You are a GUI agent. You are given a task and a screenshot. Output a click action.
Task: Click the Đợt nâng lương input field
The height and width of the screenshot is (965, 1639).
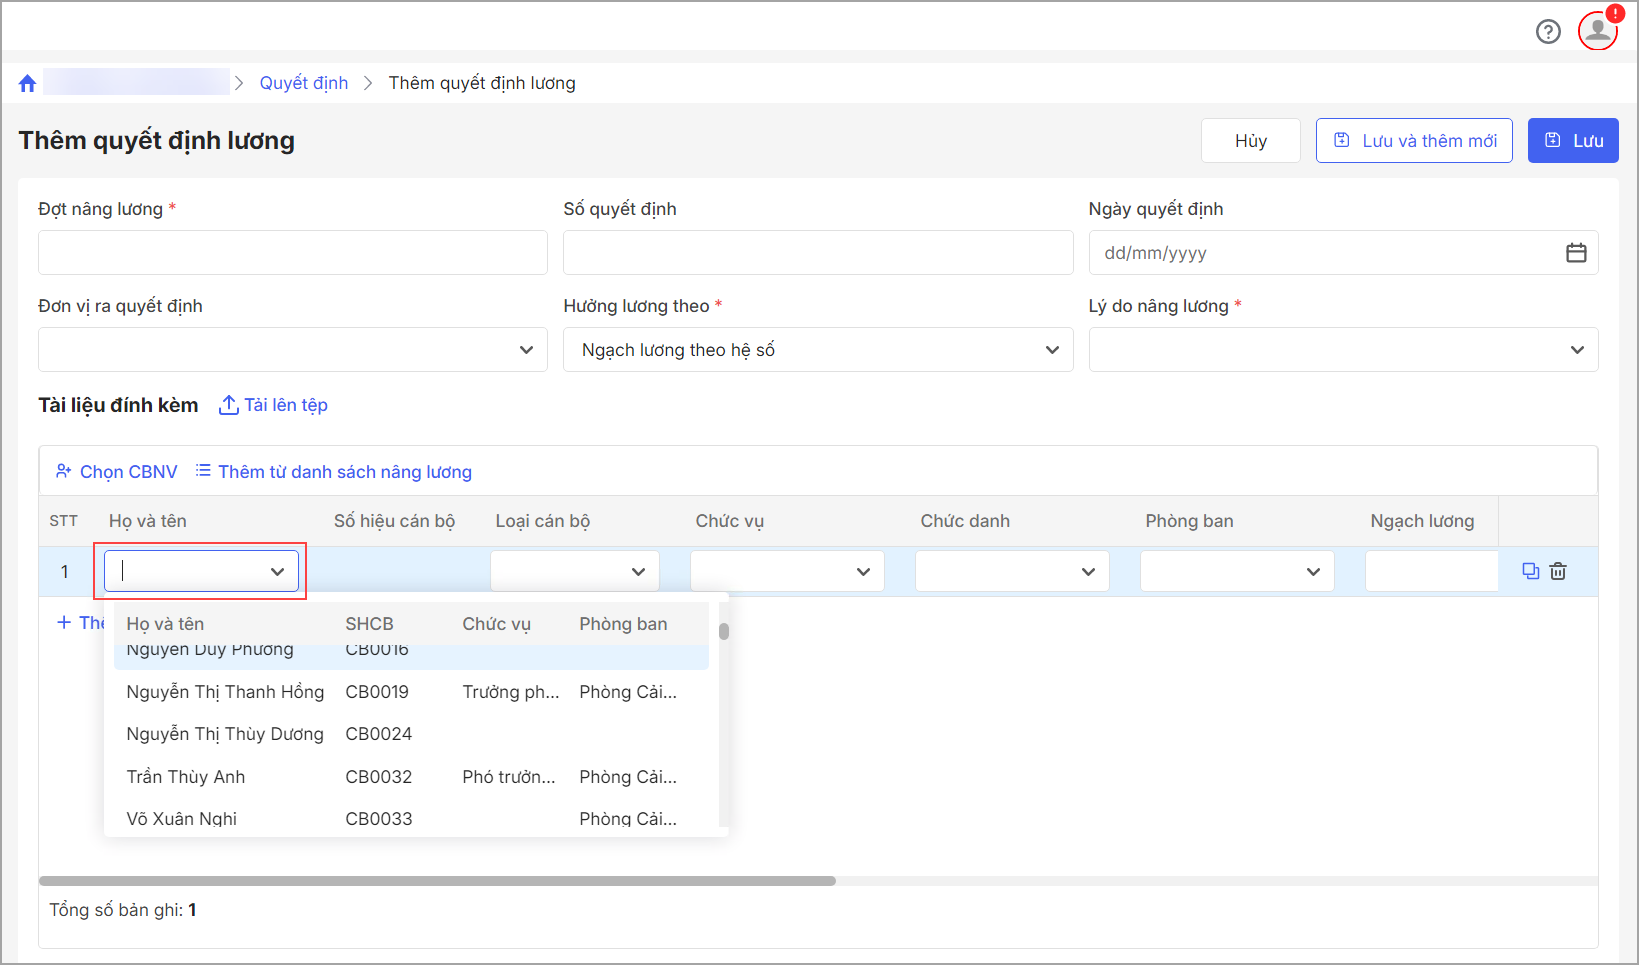[x=293, y=253]
